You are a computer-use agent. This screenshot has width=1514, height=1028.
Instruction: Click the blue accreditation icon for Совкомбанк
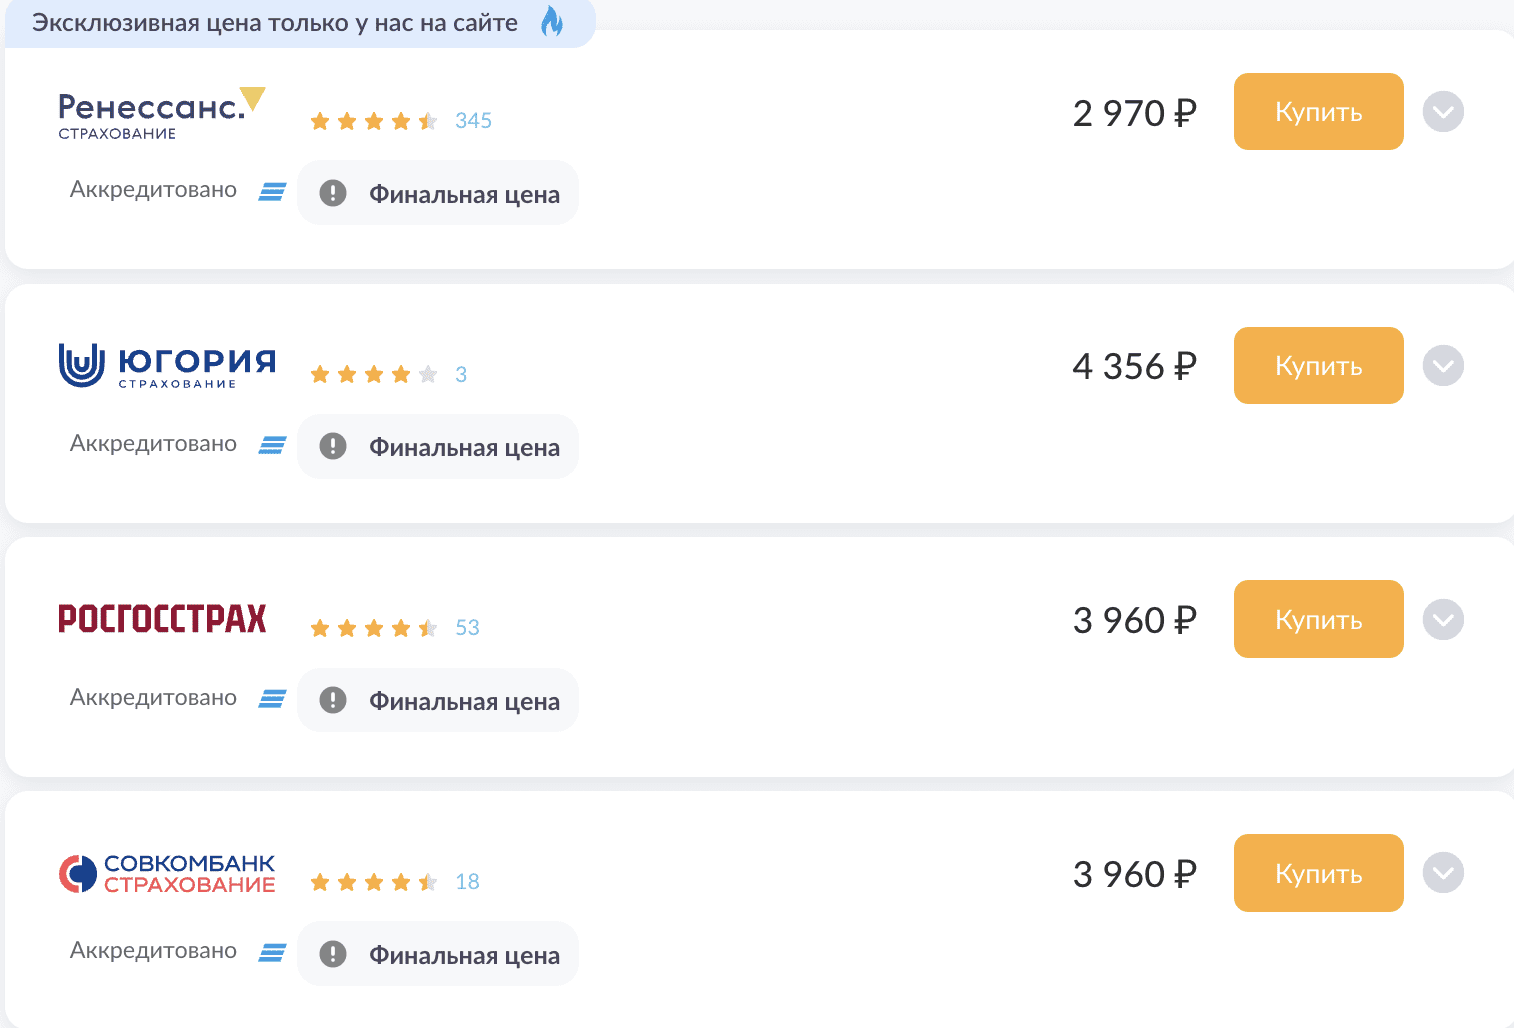[x=272, y=953]
